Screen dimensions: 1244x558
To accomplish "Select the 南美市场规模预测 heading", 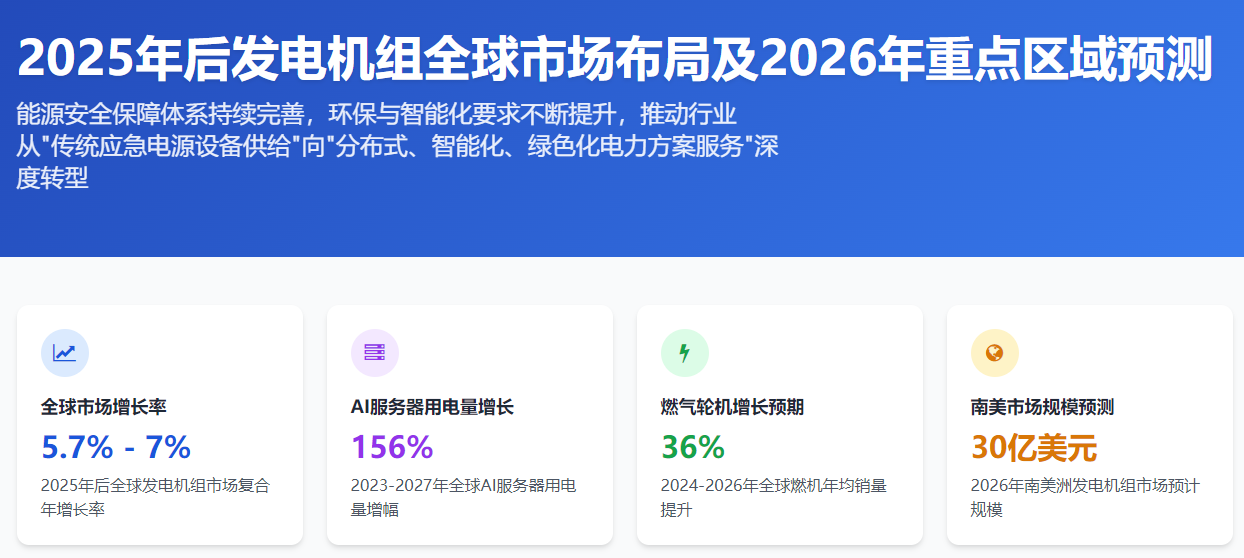I will point(1042,407).
